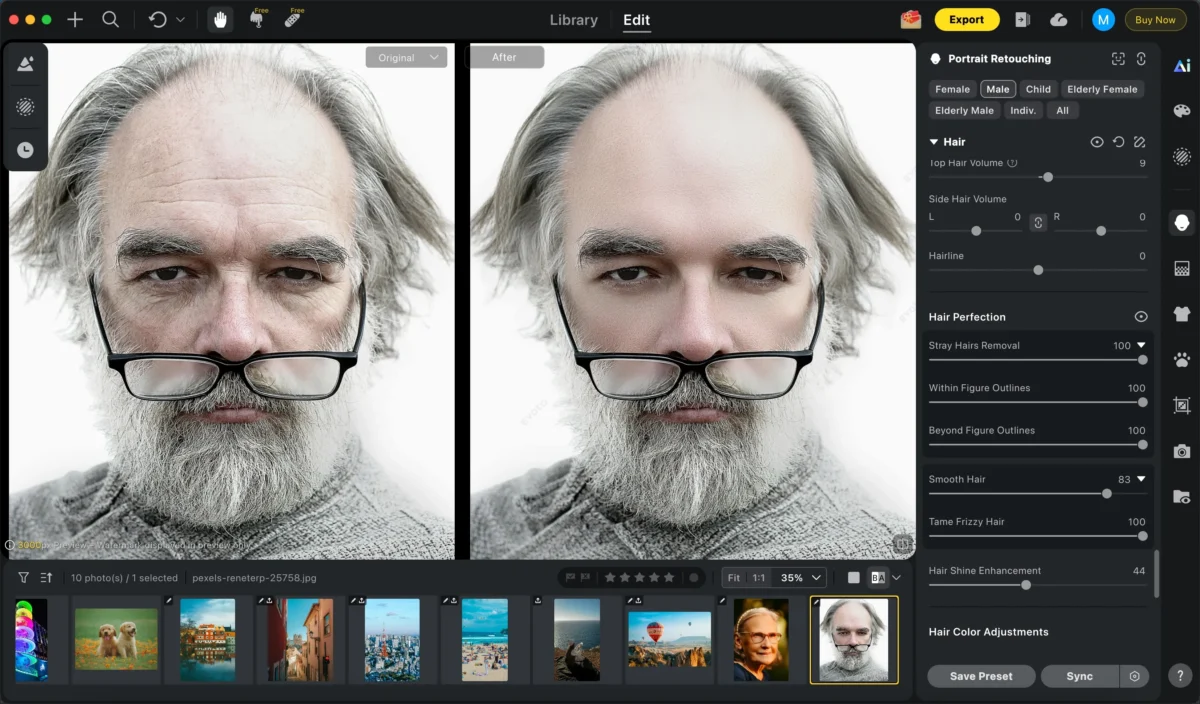Toggle Hair Perfection visibility eye
1200x704 pixels.
[x=1141, y=317]
